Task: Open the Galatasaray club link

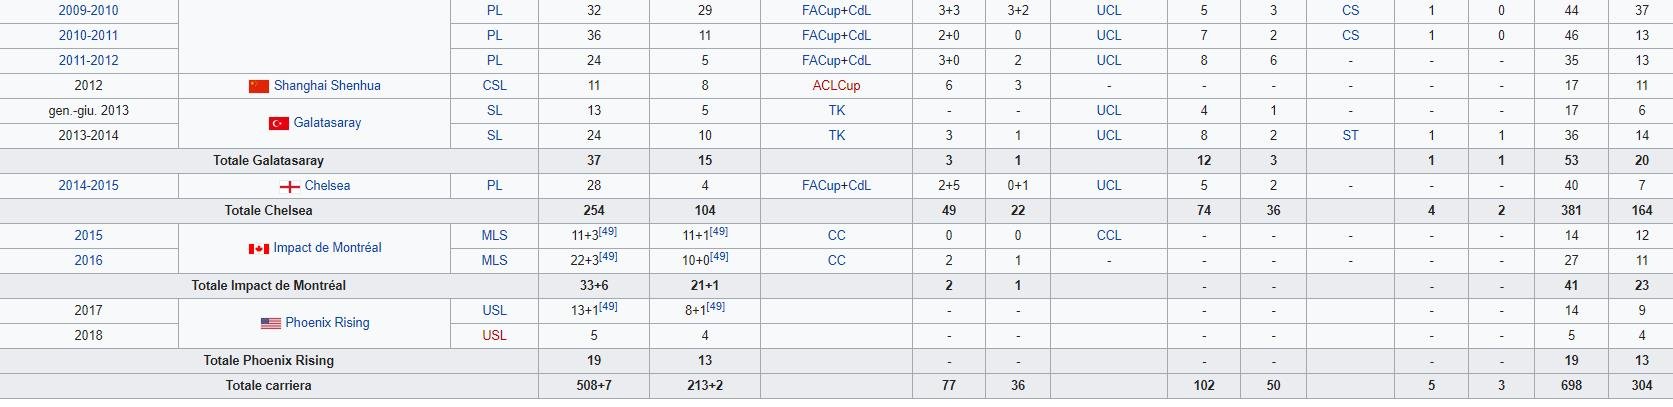Action: [327, 123]
